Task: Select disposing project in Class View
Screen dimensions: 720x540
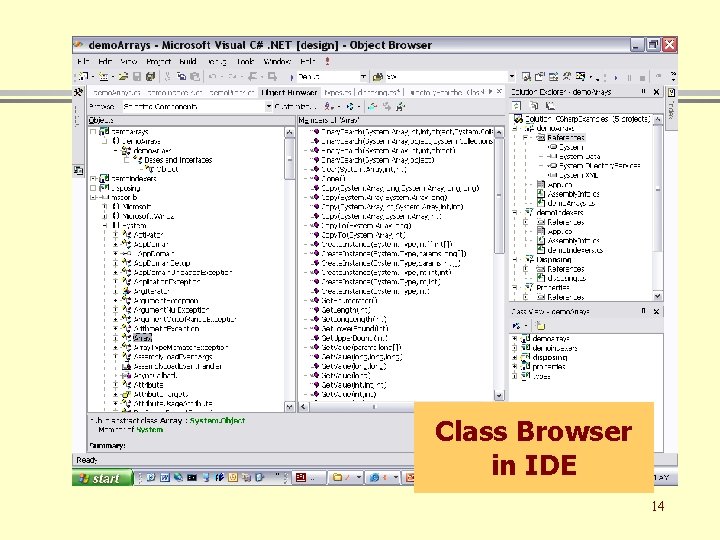Action: [x=550, y=357]
